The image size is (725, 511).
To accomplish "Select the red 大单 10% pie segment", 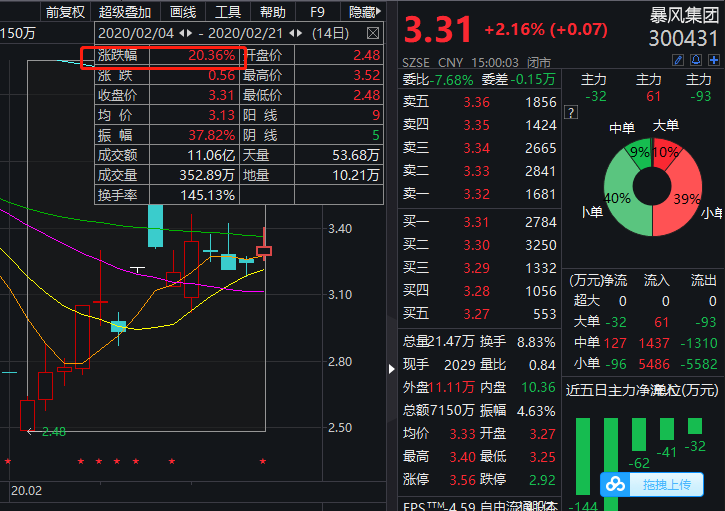I will pyautogui.click(x=666, y=154).
